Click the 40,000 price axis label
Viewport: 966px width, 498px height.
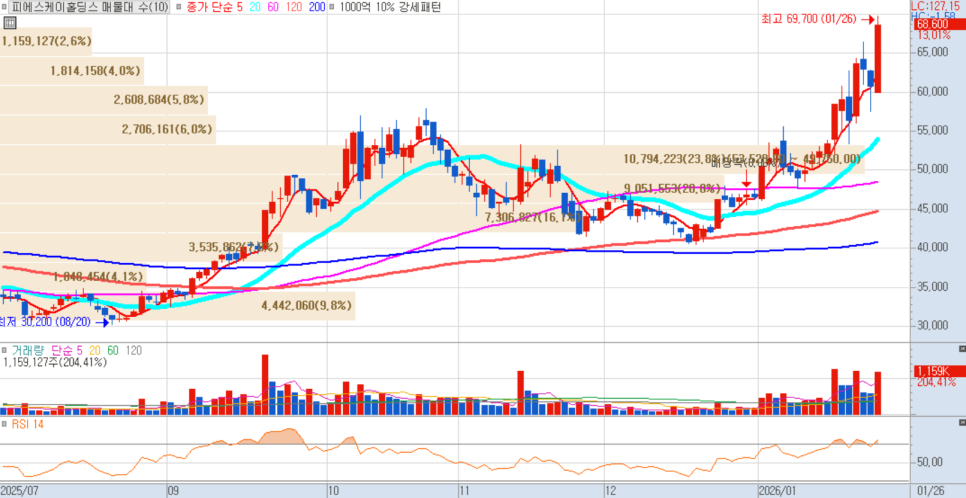pyautogui.click(x=932, y=248)
